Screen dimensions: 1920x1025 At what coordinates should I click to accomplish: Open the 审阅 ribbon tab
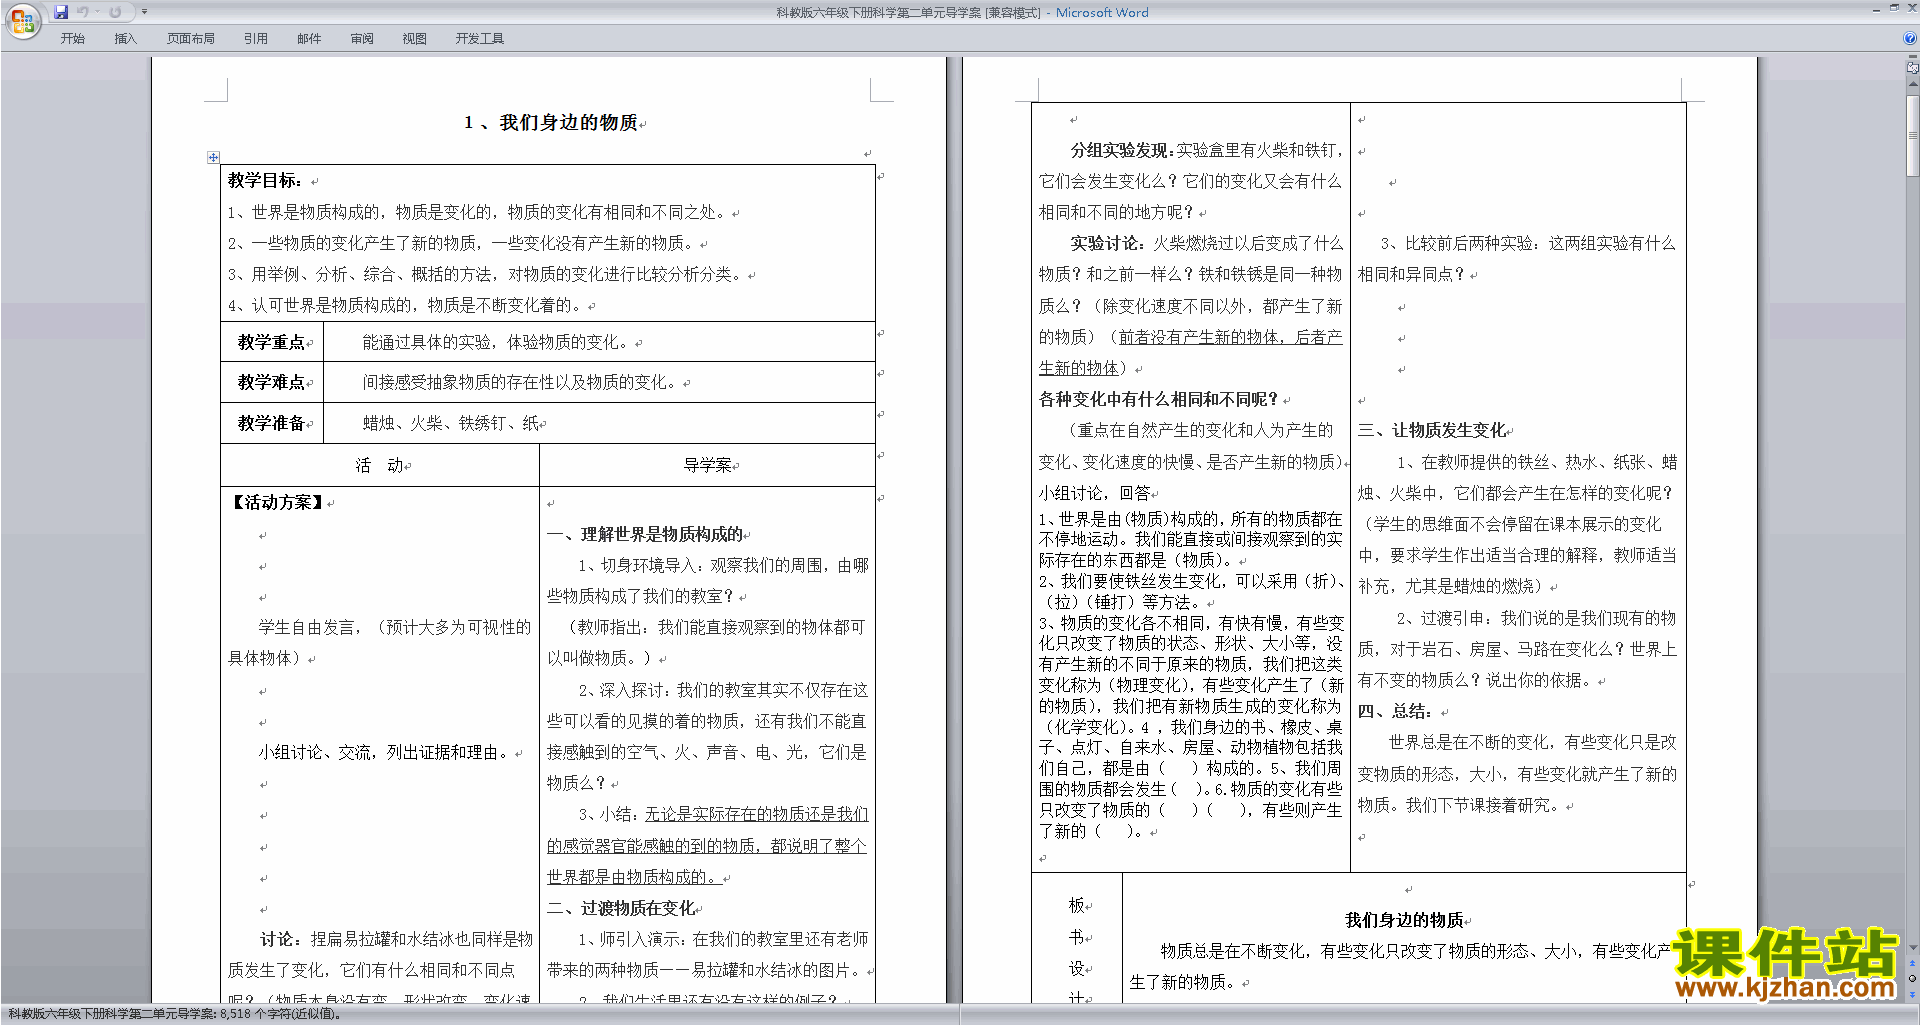(362, 39)
